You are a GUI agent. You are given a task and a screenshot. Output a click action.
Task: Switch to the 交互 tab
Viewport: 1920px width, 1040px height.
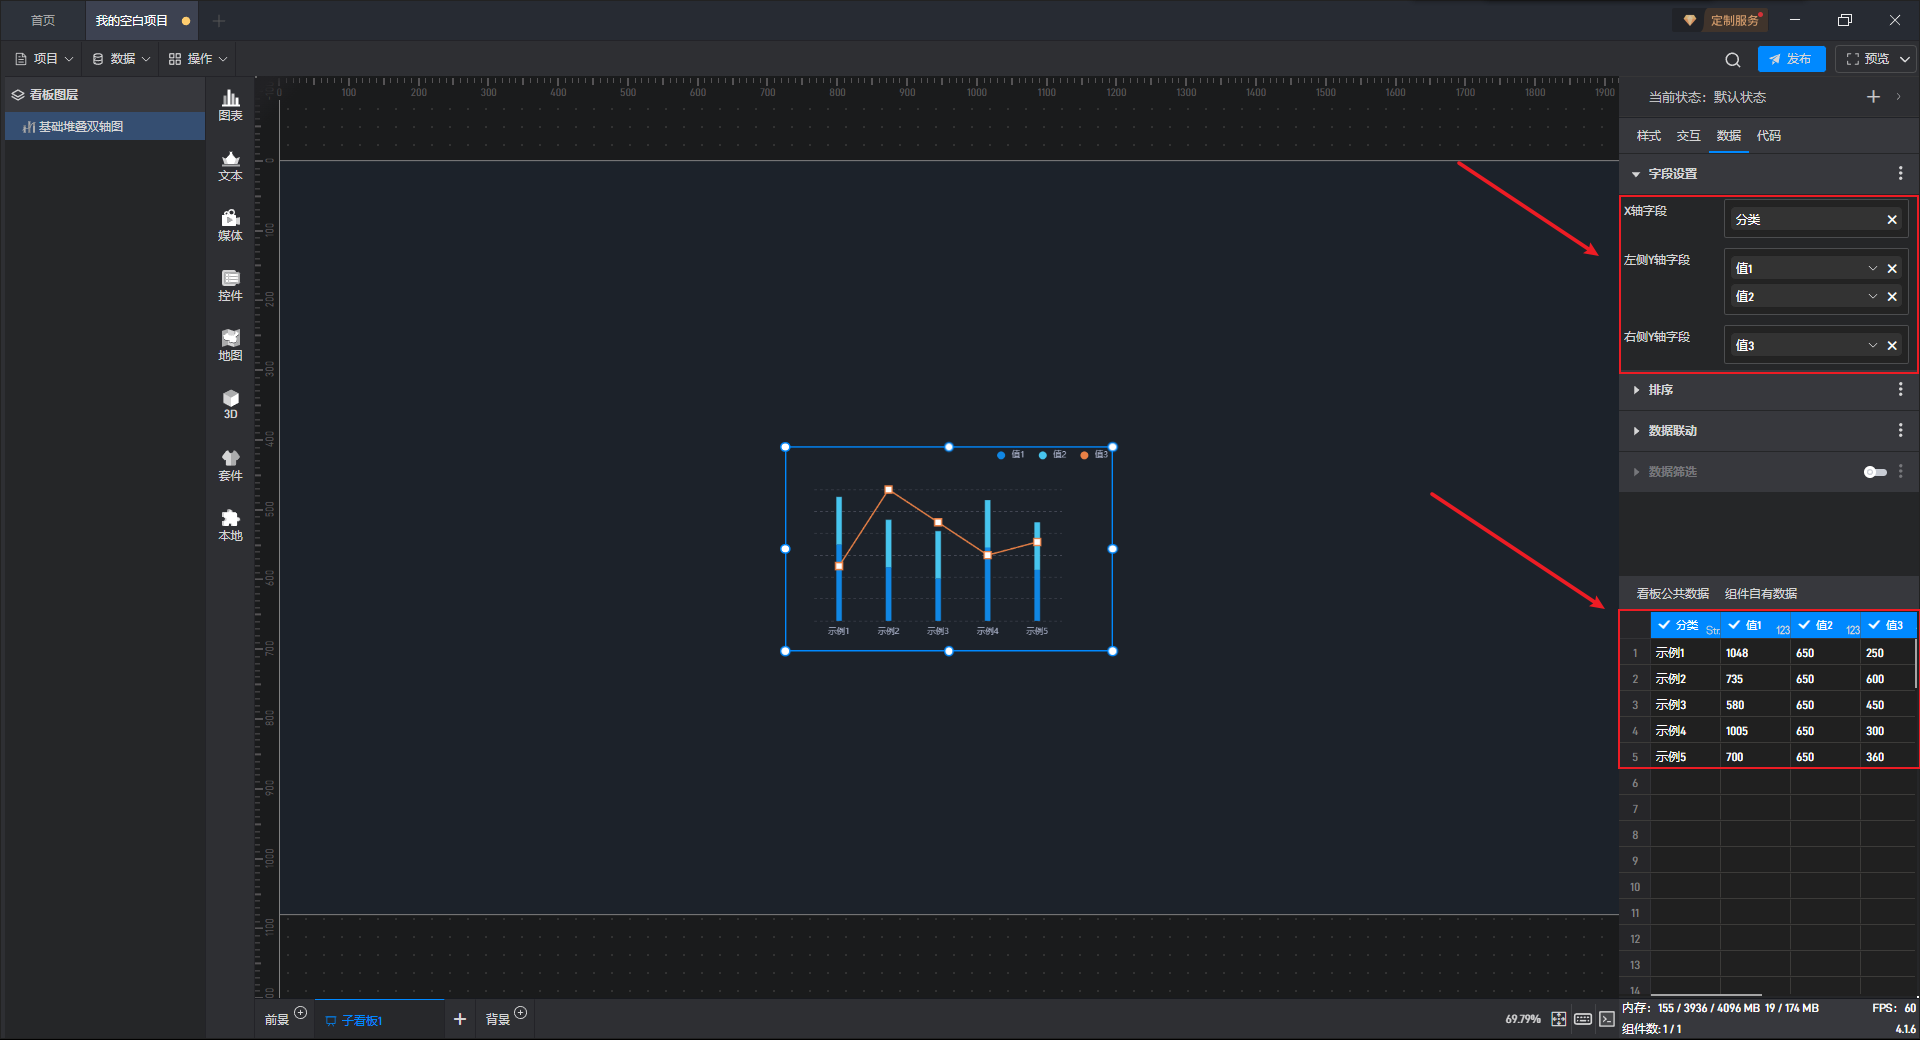[1688, 136]
